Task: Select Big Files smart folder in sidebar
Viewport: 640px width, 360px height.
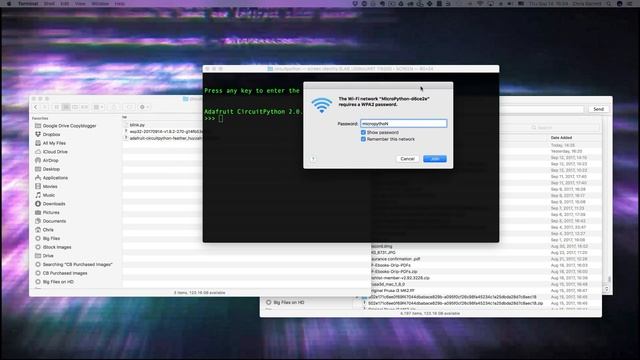Action: (x=47, y=238)
